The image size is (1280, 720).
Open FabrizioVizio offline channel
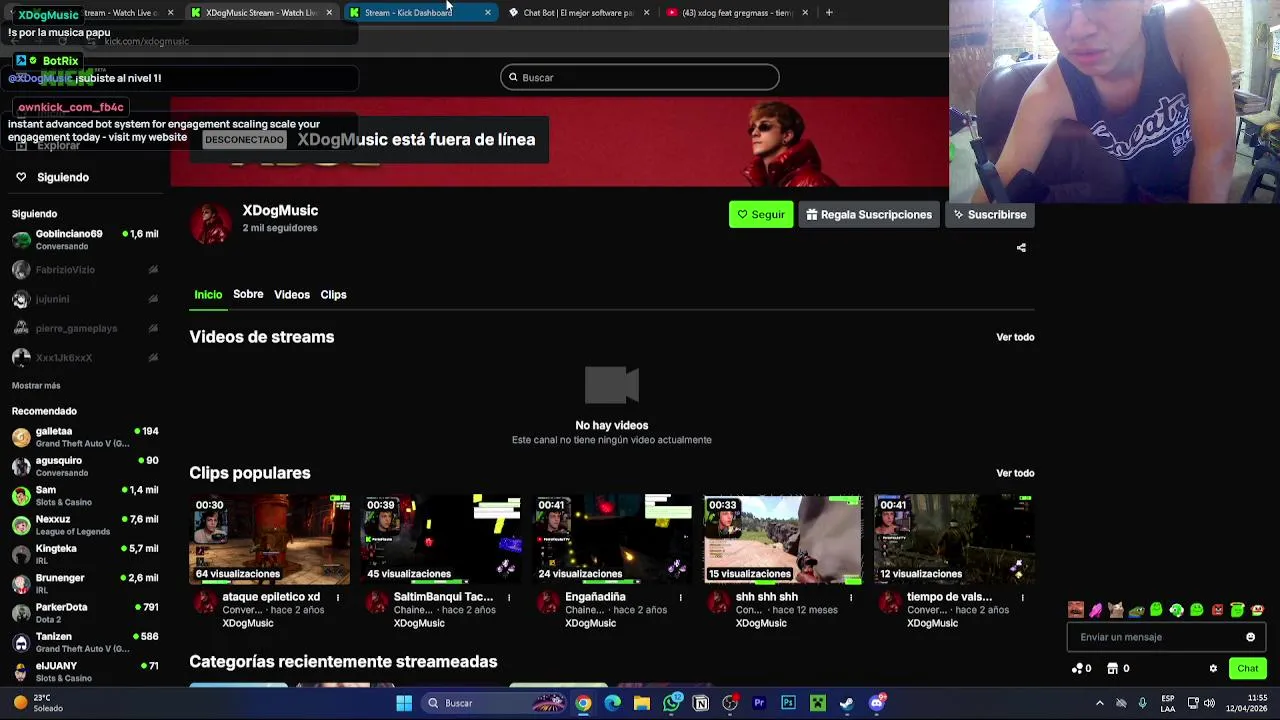[x=85, y=270]
